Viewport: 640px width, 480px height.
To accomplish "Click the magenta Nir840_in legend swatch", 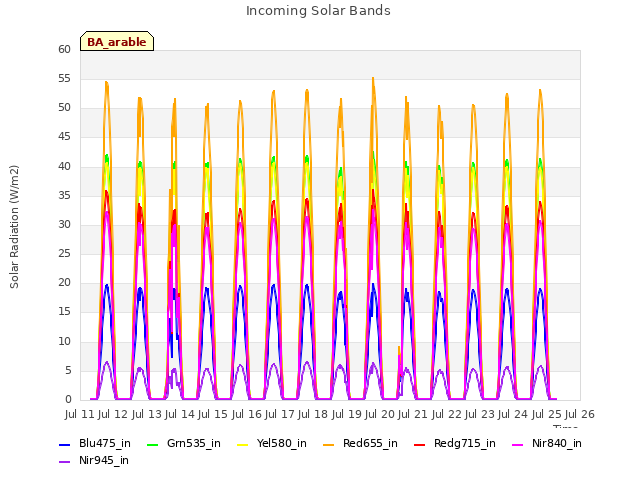I will point(518,444).
